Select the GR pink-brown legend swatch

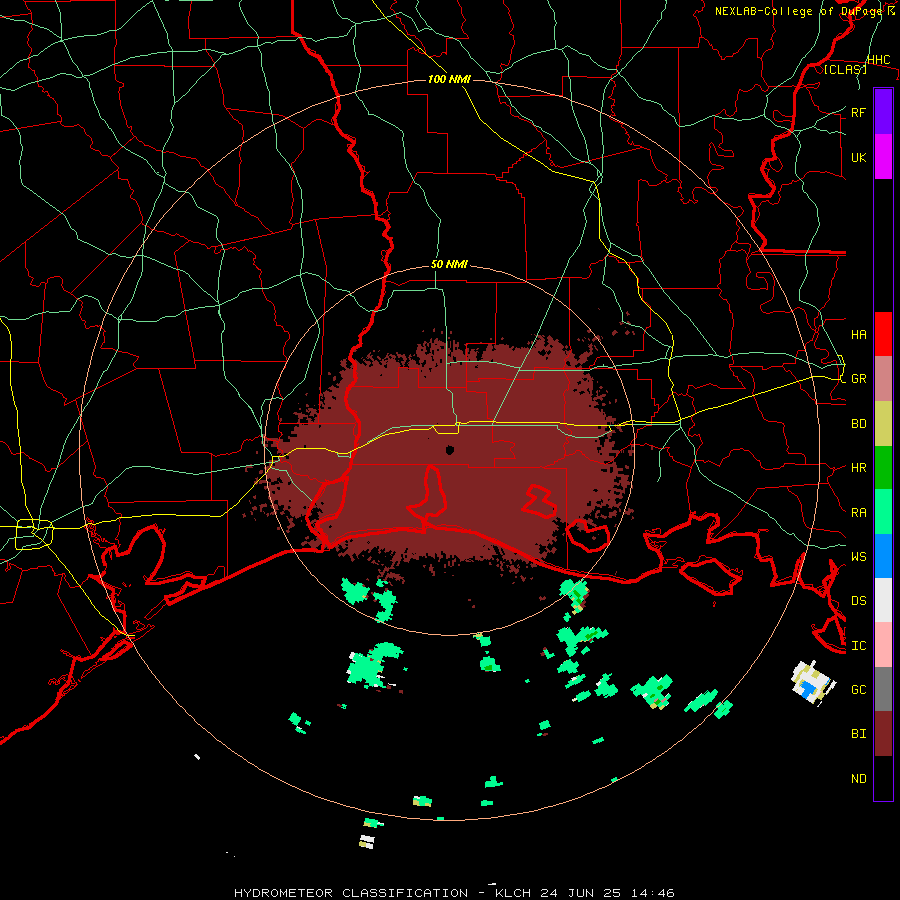click(x=883, y=378)
